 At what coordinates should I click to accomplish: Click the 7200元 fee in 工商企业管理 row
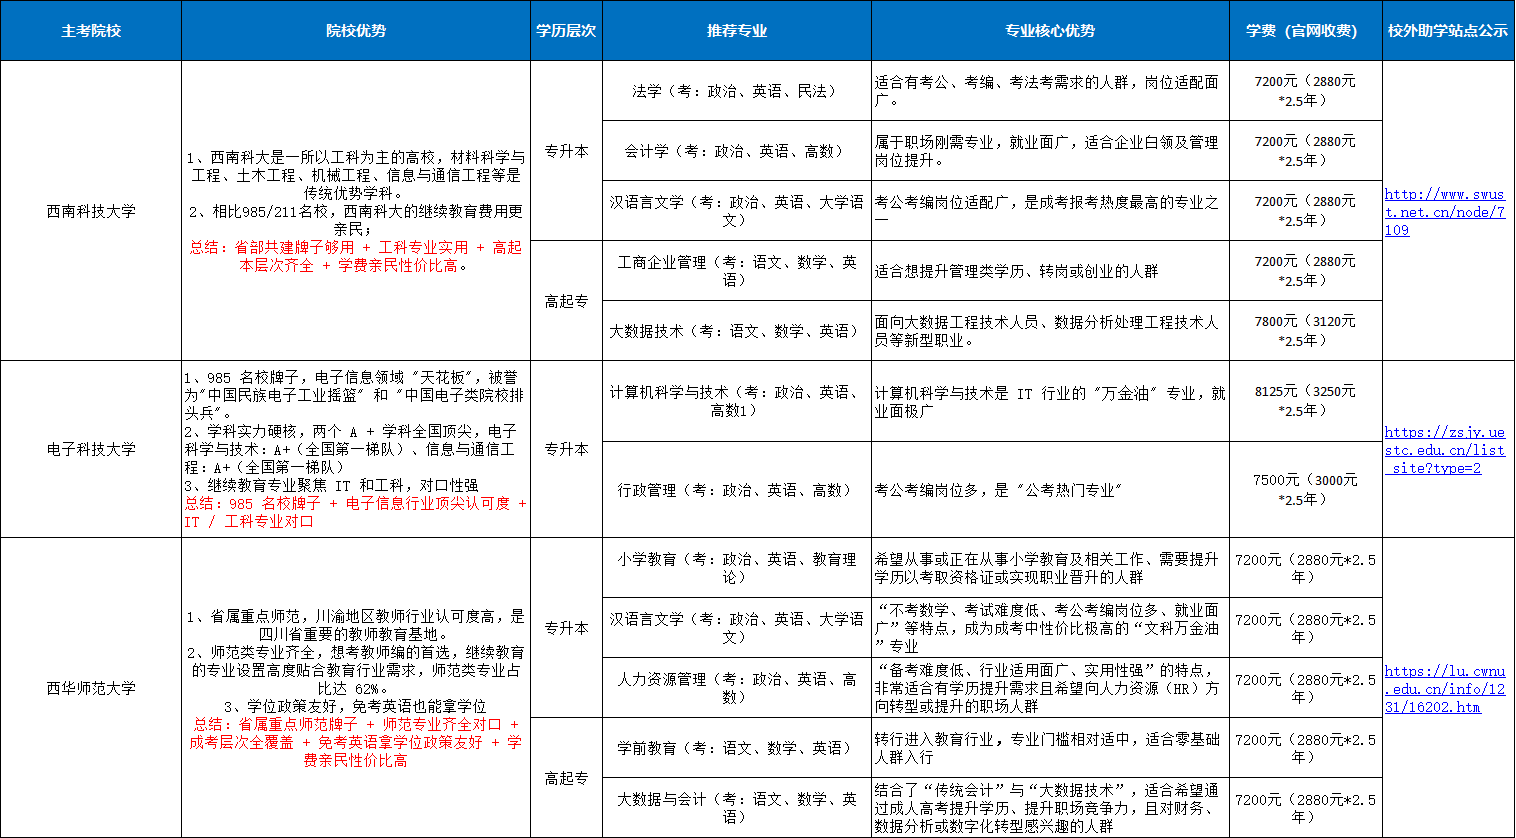(1305, 271)
